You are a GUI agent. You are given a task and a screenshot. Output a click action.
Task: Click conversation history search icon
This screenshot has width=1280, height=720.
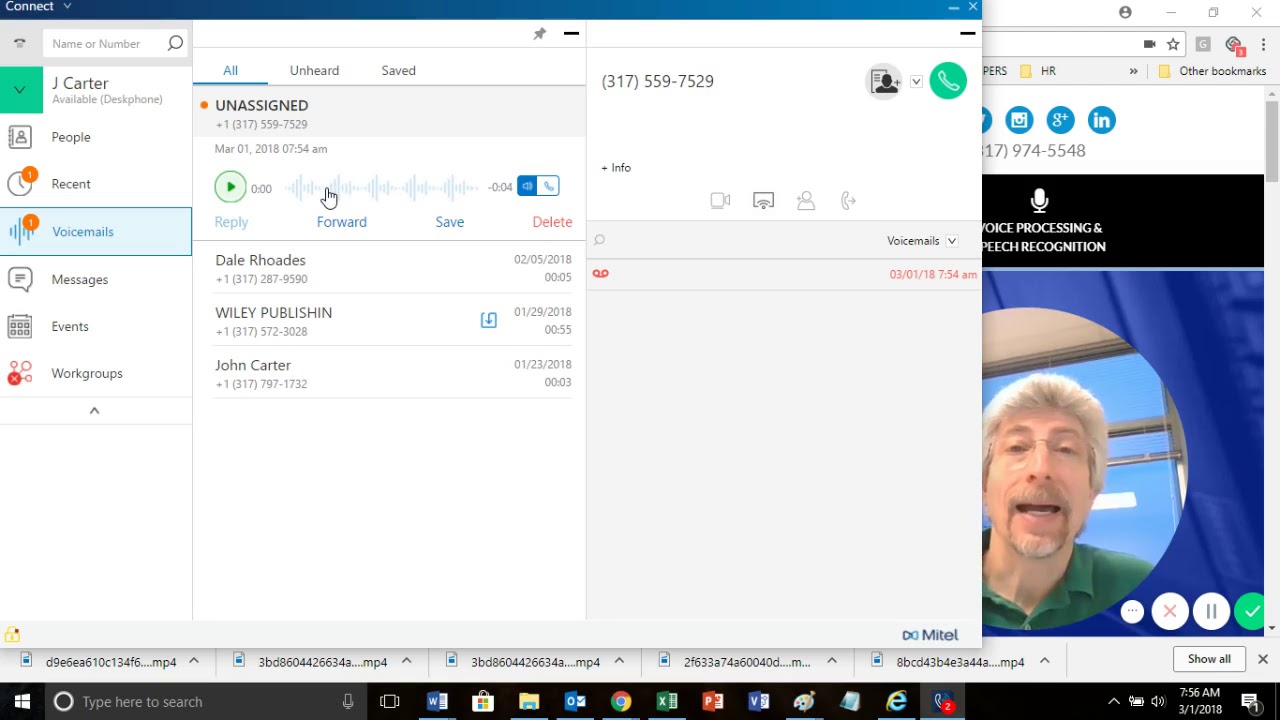[x=600, y=240]
